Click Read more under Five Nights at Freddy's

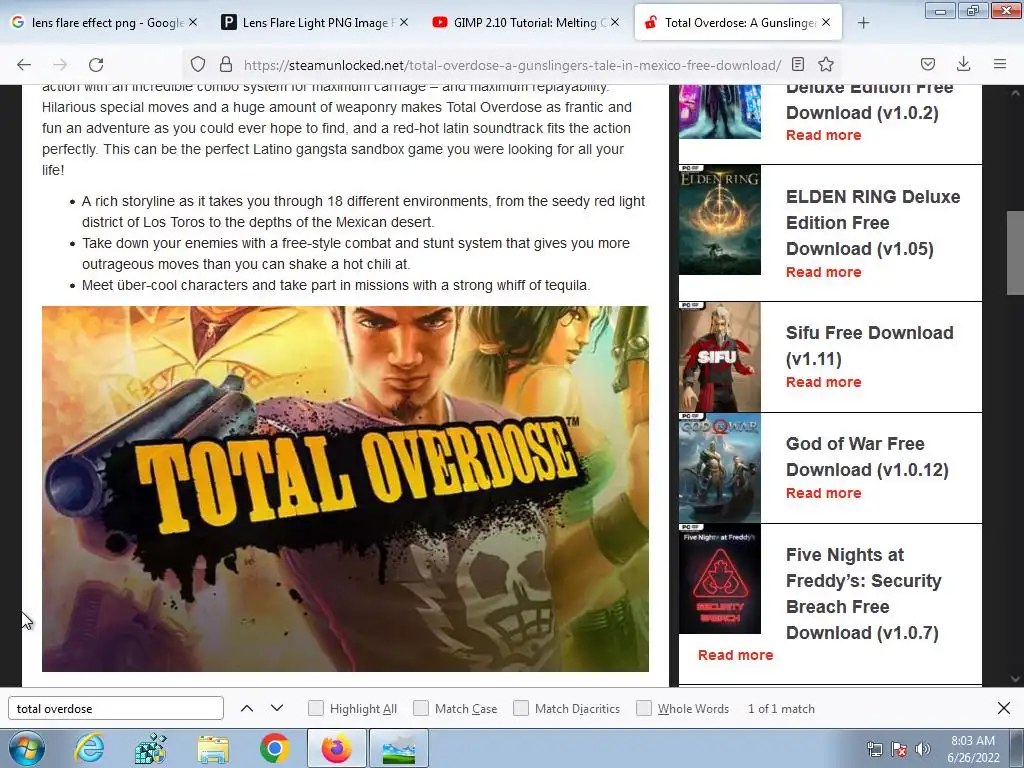(x=735, y=655)
